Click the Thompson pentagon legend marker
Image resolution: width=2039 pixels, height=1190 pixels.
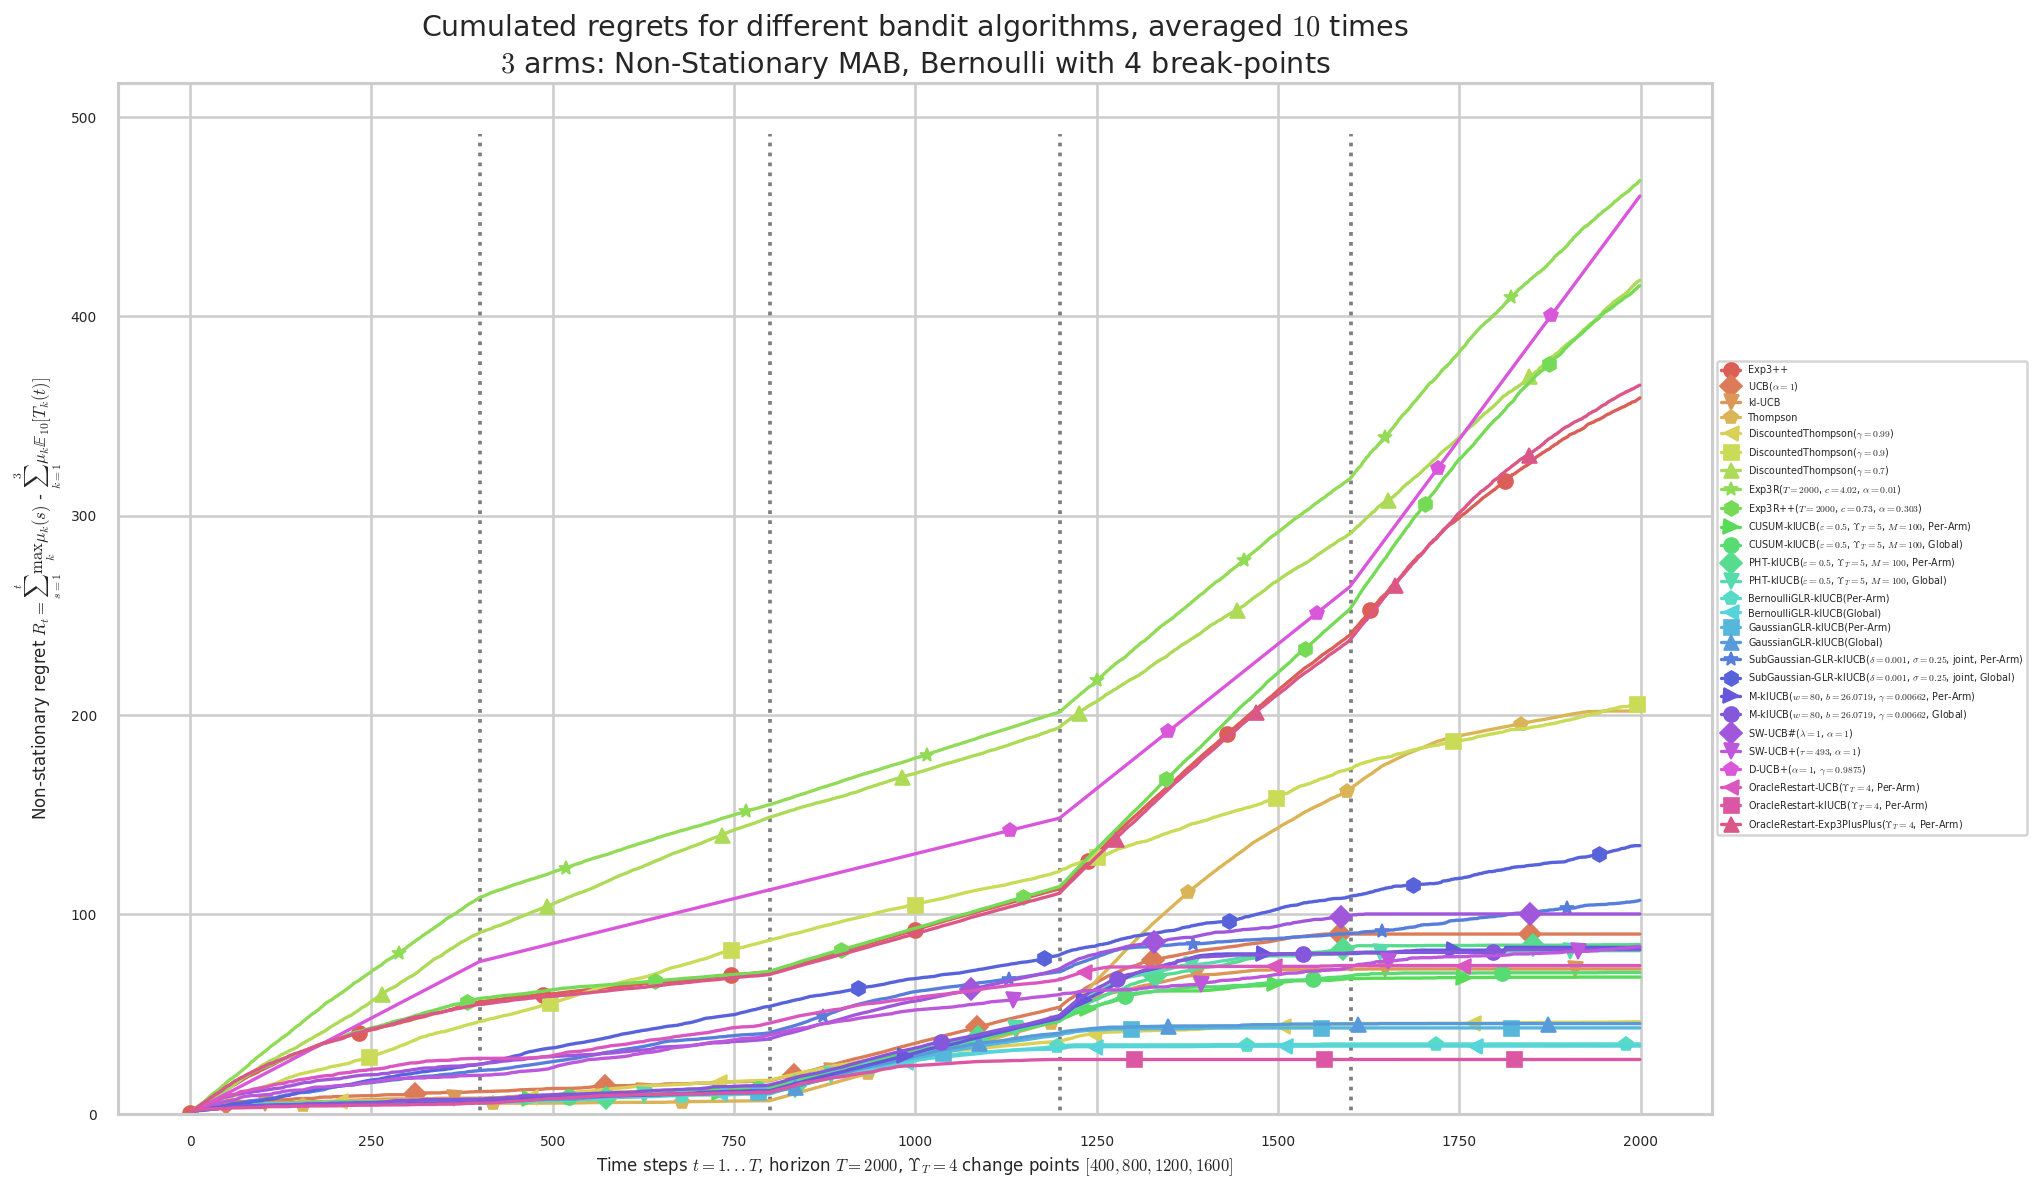pos(1731,417)
